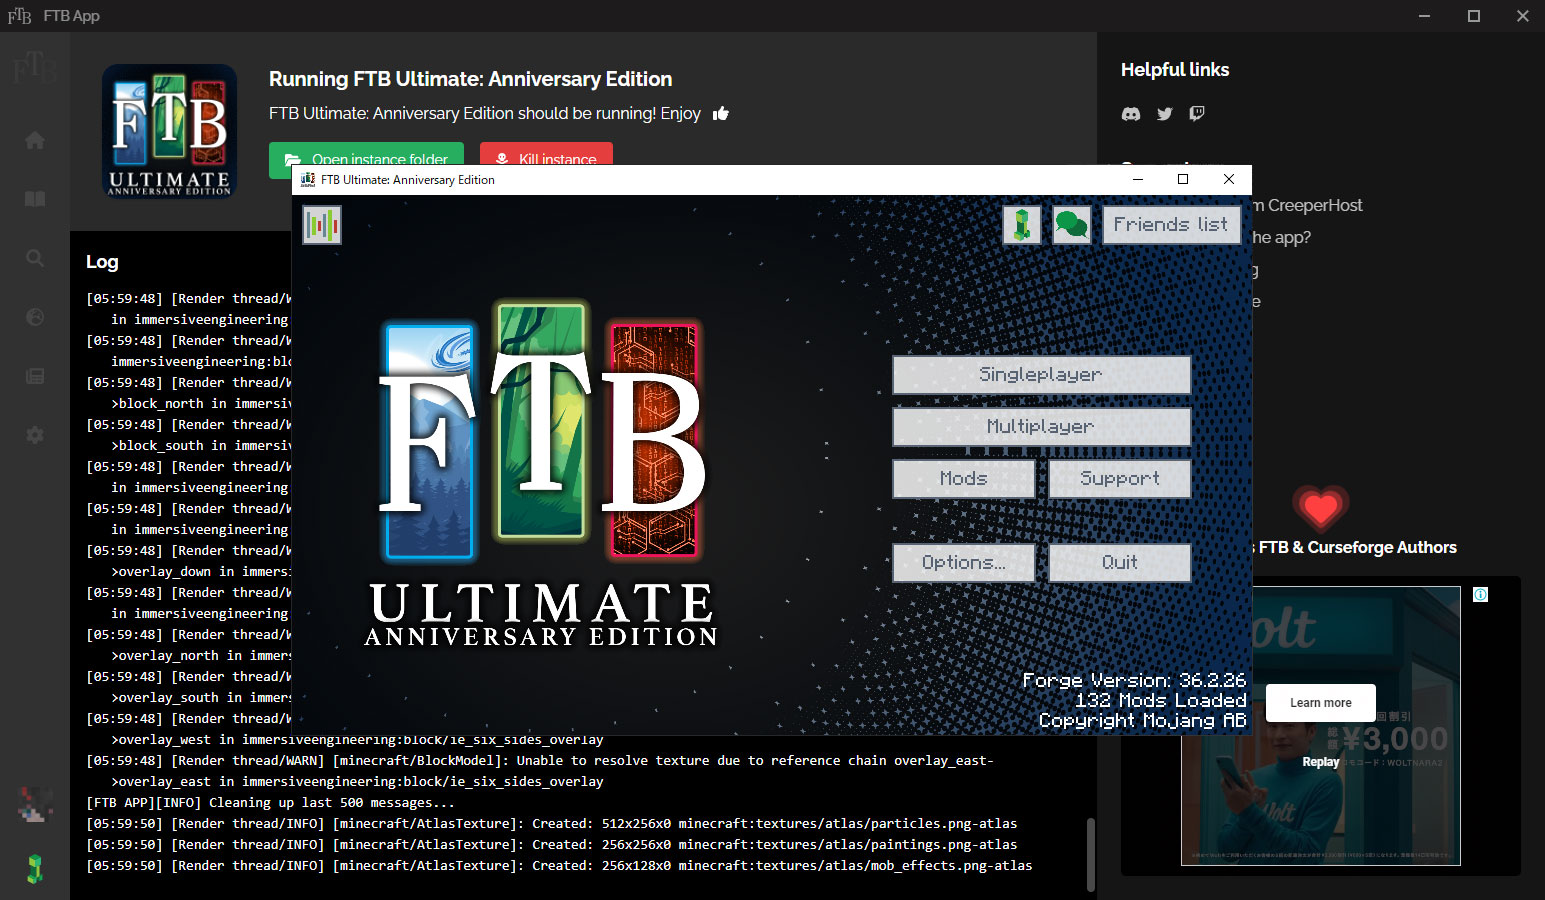
Task: Minimize the FTB App window
Action: pos(1424,16)
